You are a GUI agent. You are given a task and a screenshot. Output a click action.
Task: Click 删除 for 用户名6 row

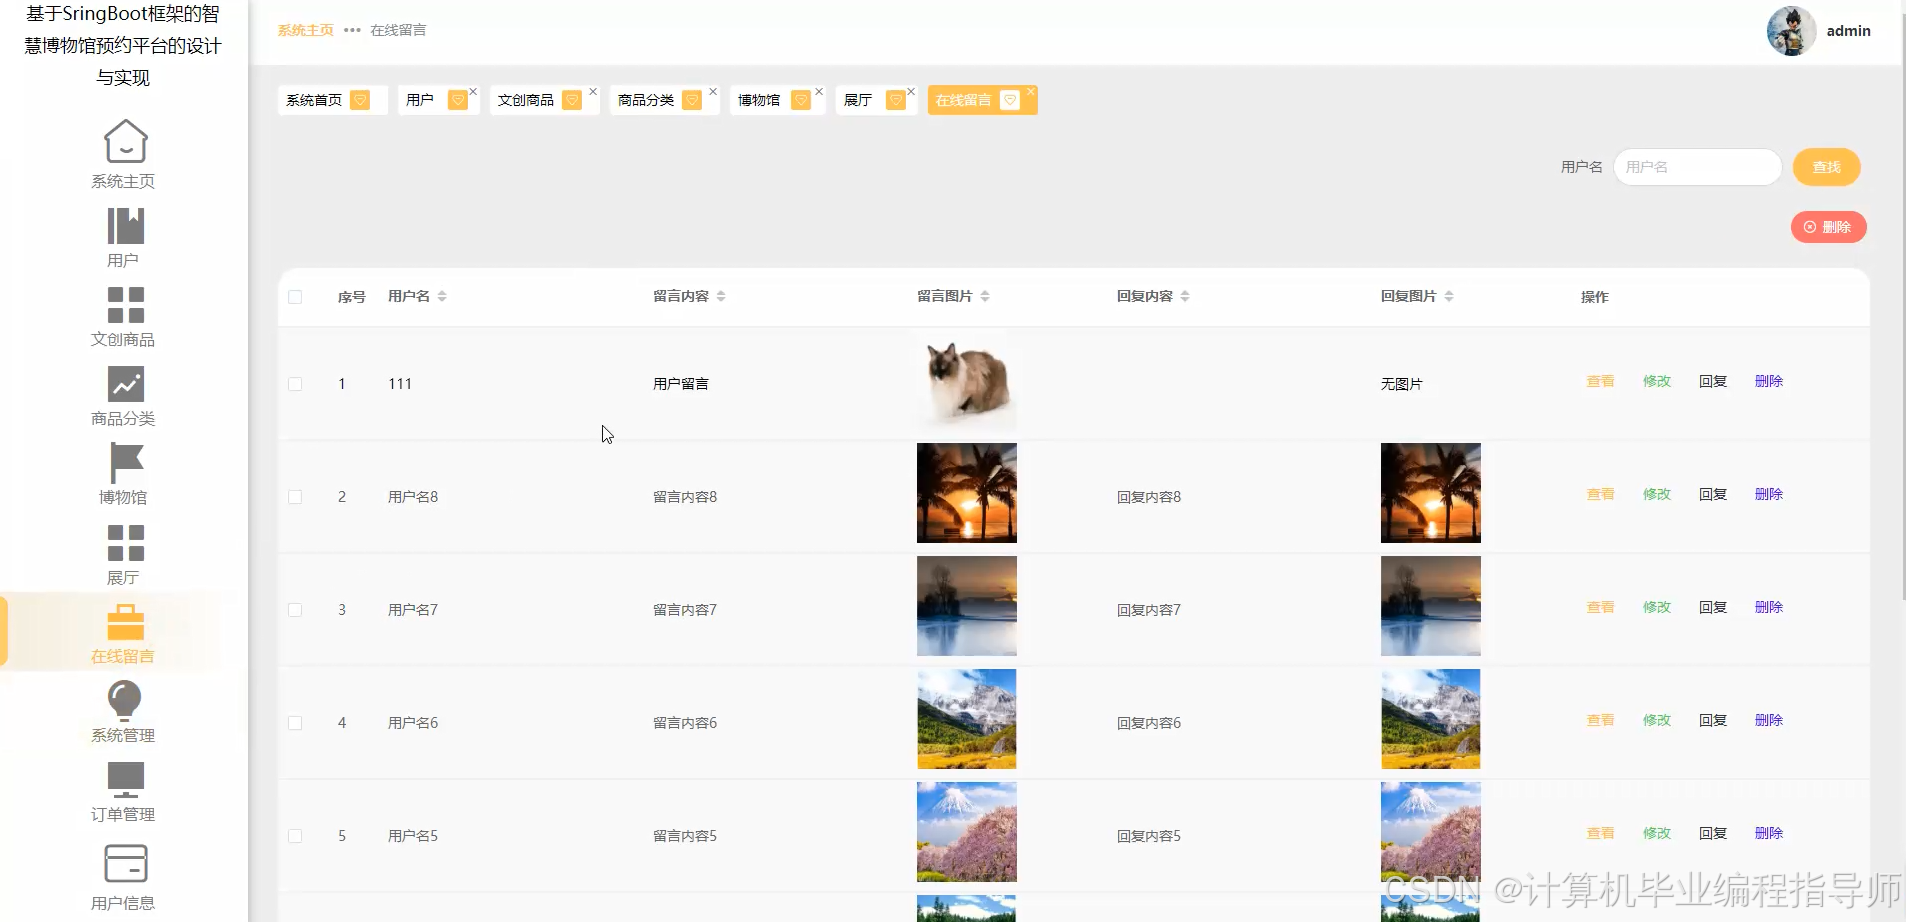(1769, 720)
